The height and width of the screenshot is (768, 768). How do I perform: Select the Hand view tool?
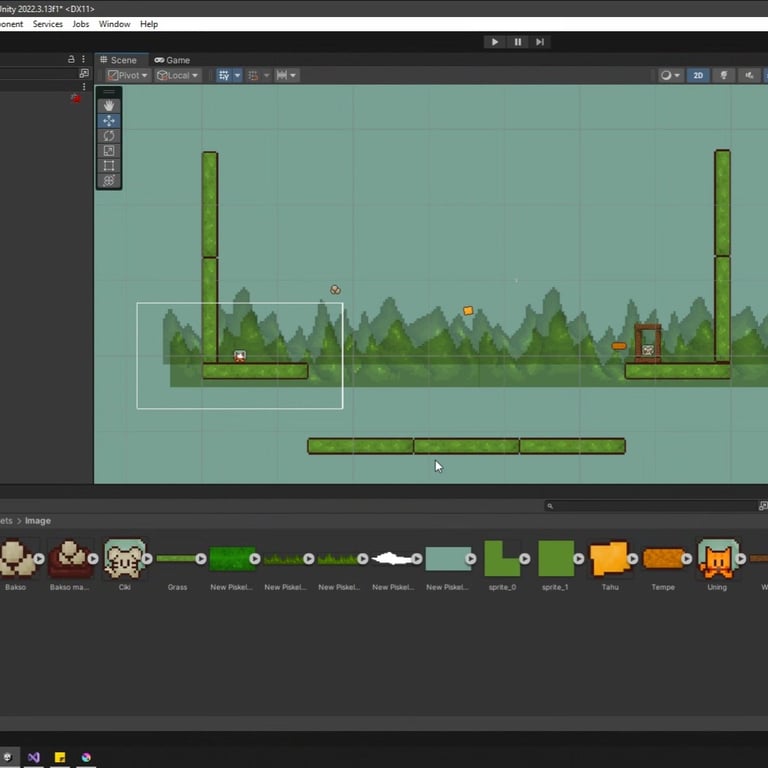109,105
